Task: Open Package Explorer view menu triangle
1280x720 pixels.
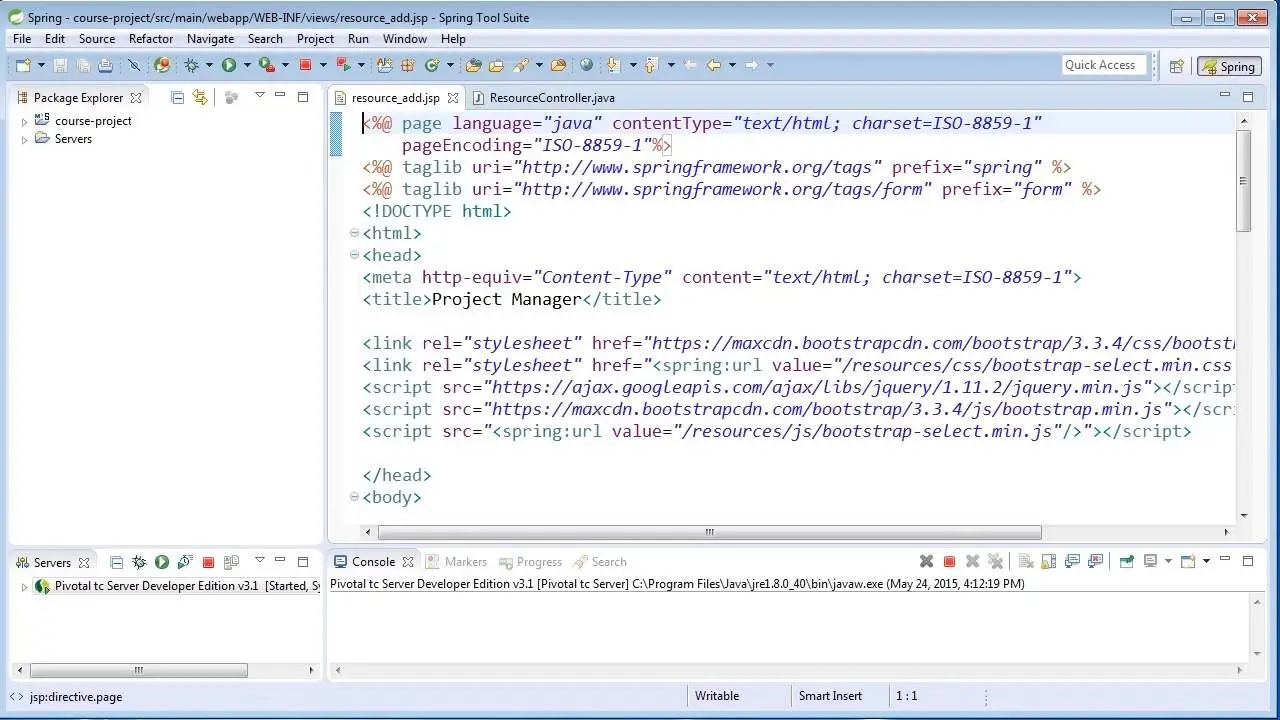Action: tap(259, 96)
